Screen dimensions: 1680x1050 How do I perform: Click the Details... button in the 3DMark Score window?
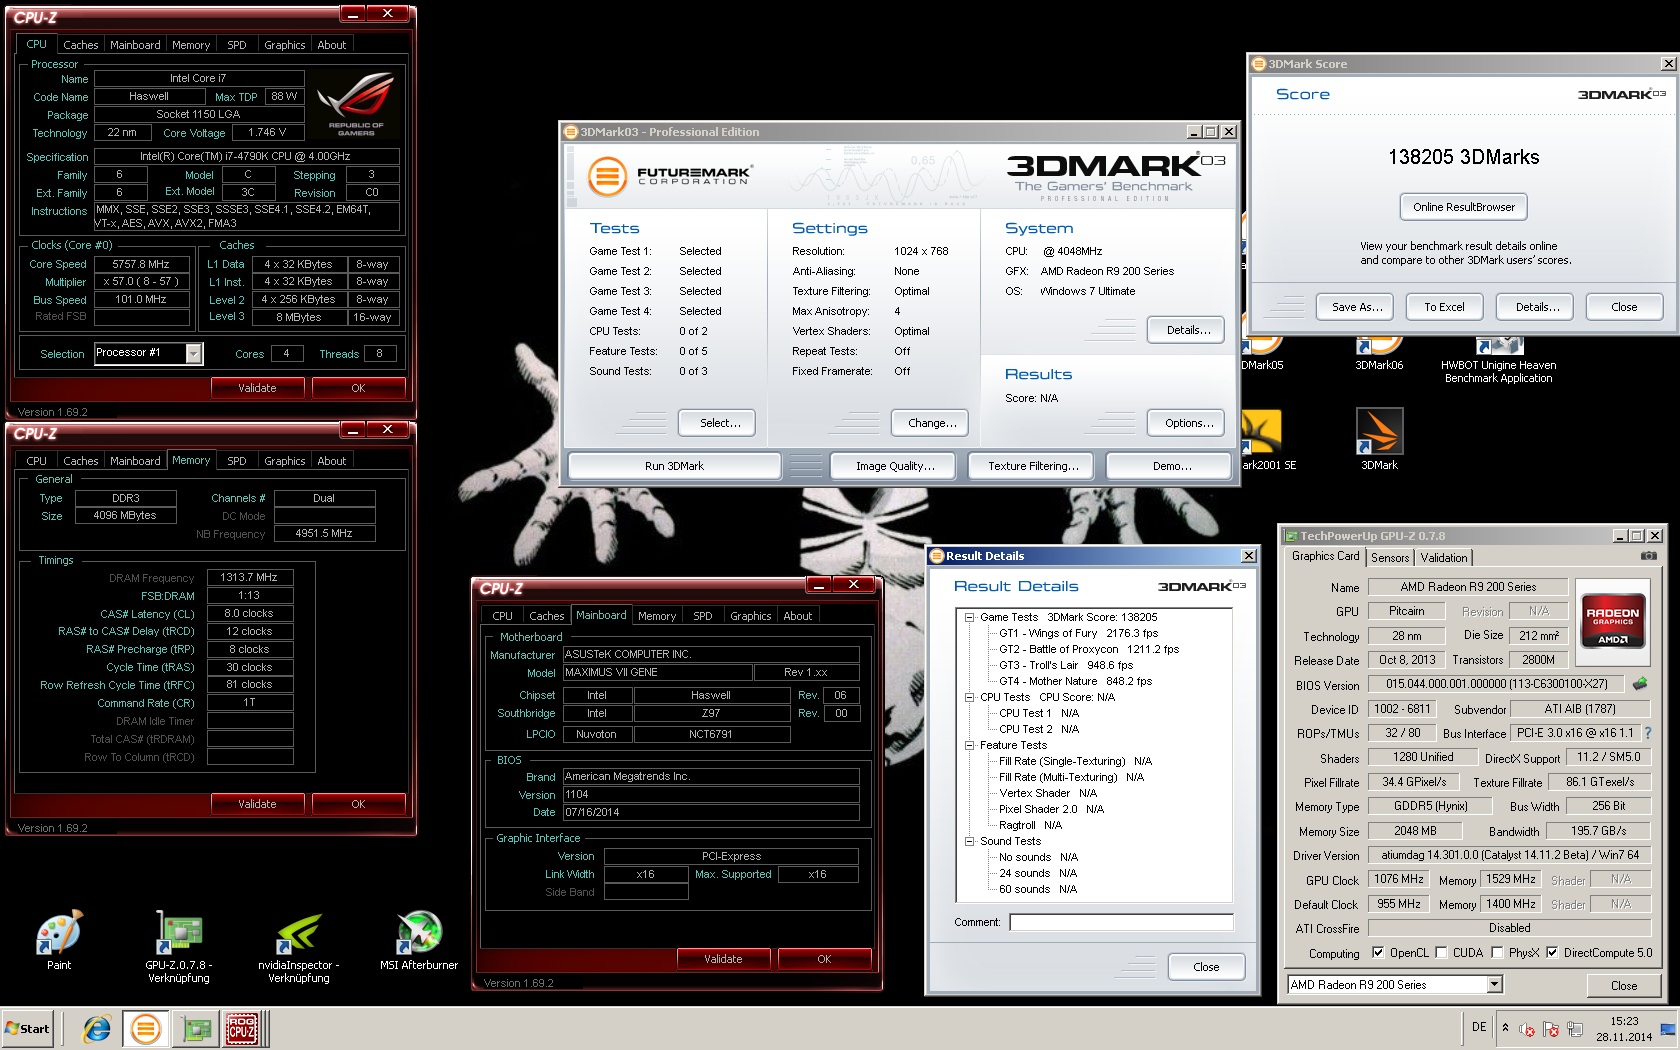[1537, 307]
